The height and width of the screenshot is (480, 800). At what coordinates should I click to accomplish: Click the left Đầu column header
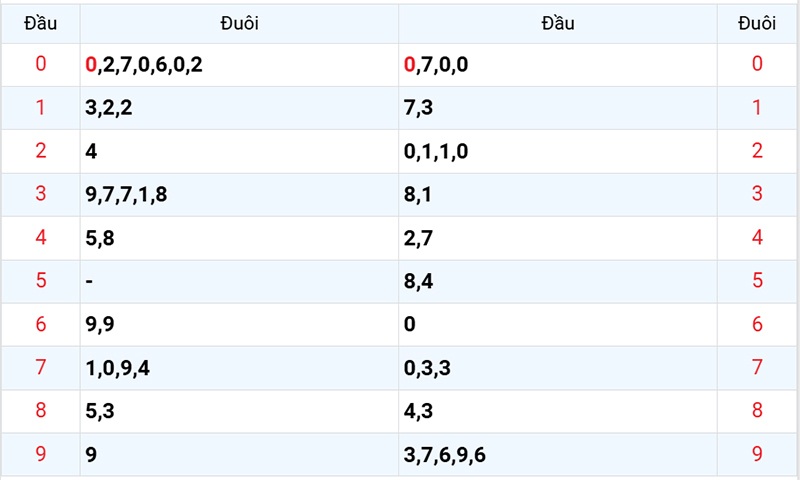point(40,23)
